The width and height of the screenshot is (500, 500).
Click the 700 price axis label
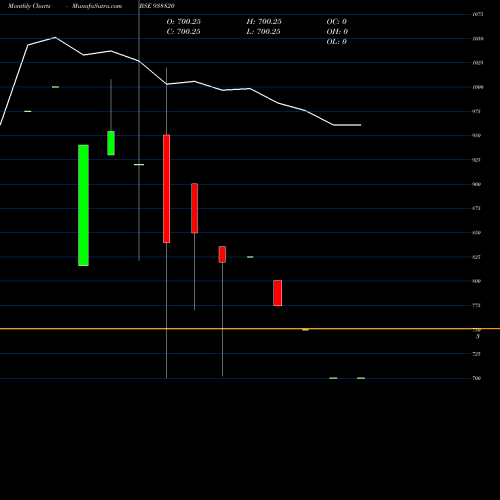(476, 378)
